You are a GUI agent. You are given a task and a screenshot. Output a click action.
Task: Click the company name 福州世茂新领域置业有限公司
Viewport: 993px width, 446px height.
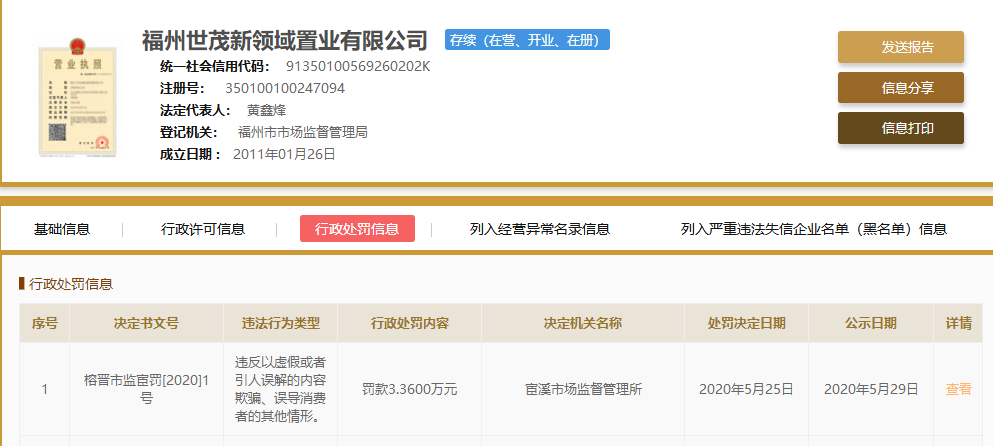(285, 40)
